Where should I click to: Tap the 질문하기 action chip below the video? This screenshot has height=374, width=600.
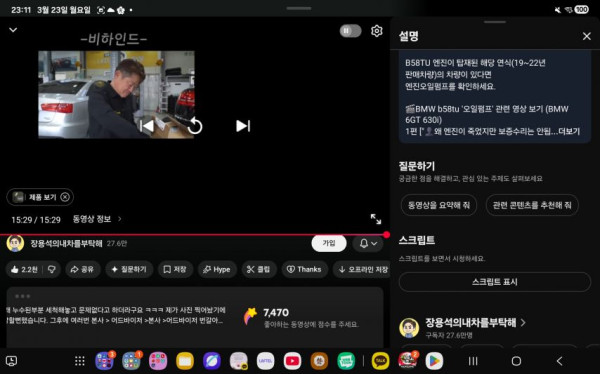(129, 269)
